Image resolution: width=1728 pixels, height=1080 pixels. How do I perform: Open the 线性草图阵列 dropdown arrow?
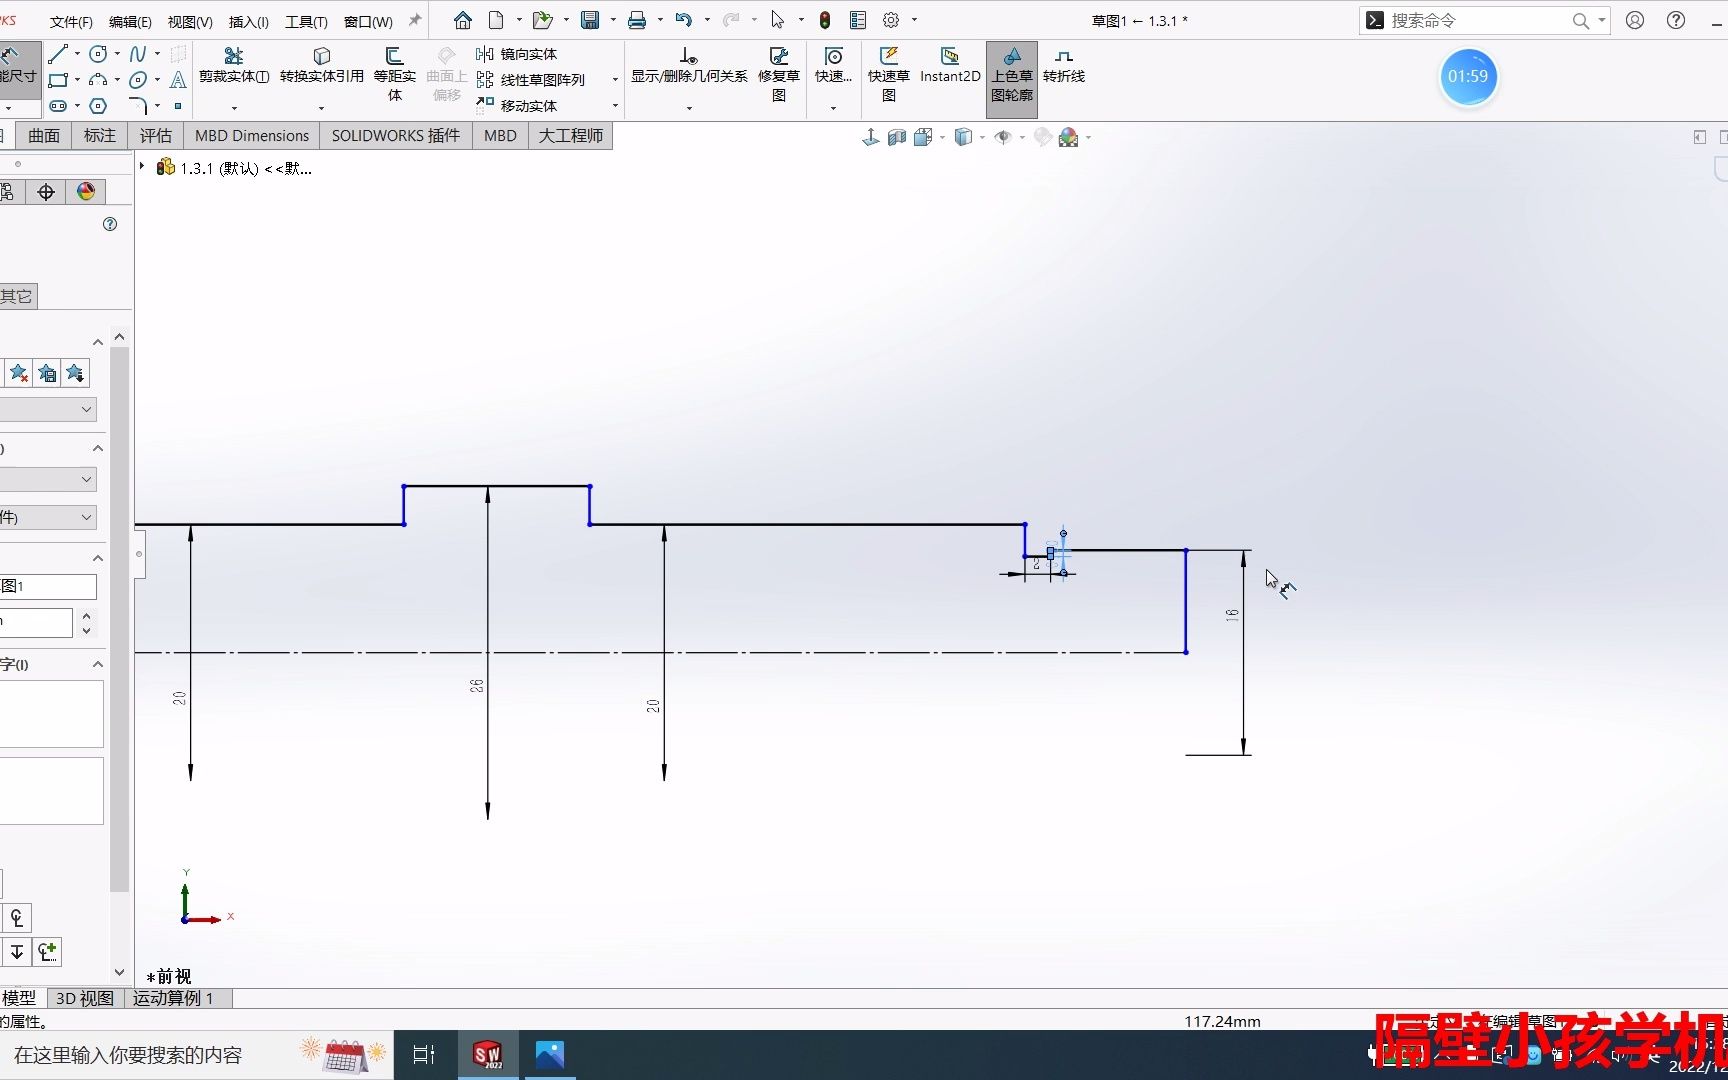(x=615, y=80)
